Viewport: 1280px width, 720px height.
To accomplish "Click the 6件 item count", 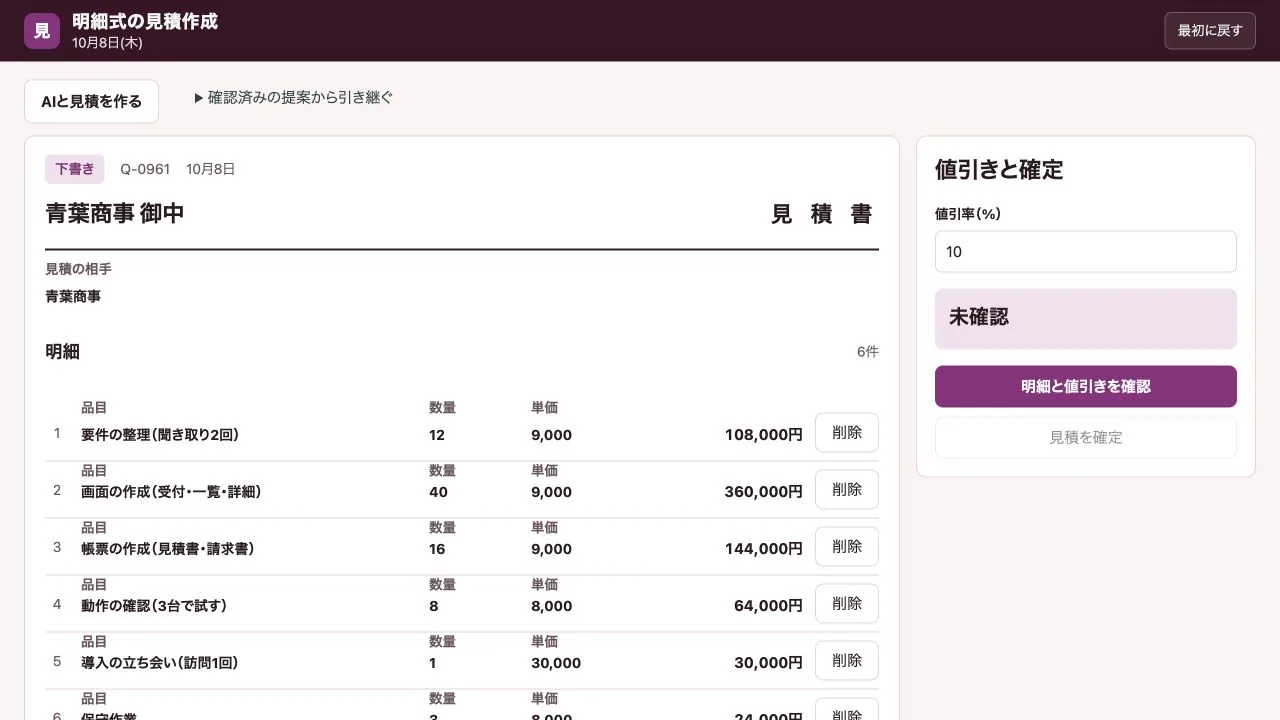I will [868, 352].
